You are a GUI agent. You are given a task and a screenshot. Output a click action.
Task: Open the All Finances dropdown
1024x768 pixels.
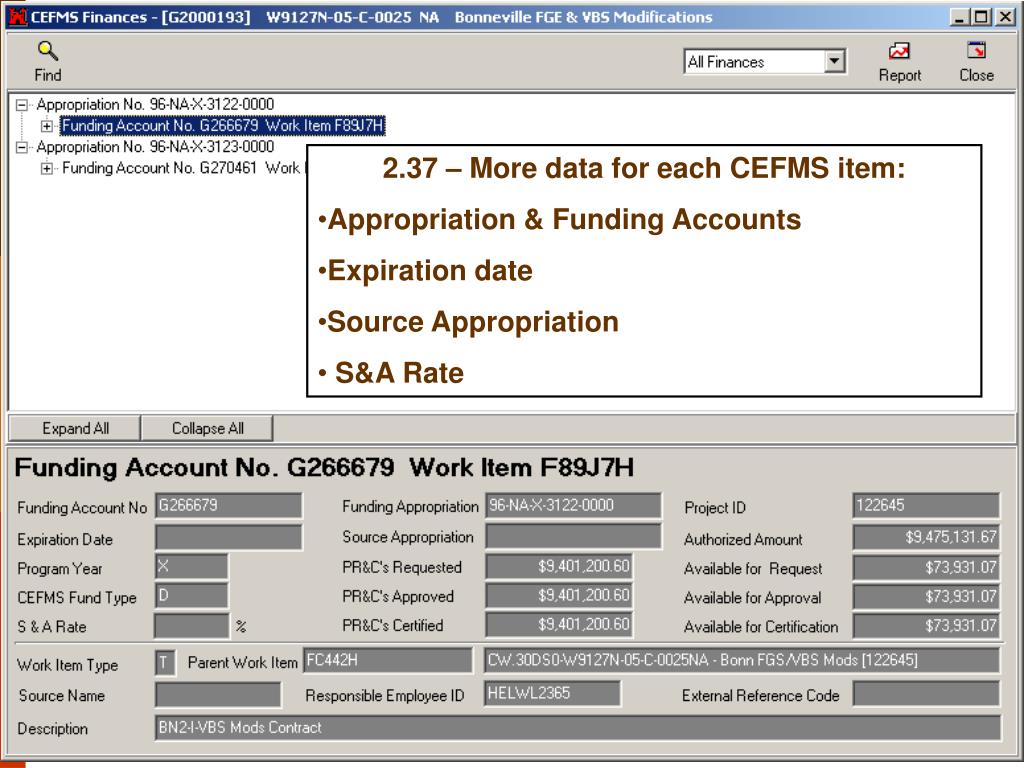(x=833, y=62)
